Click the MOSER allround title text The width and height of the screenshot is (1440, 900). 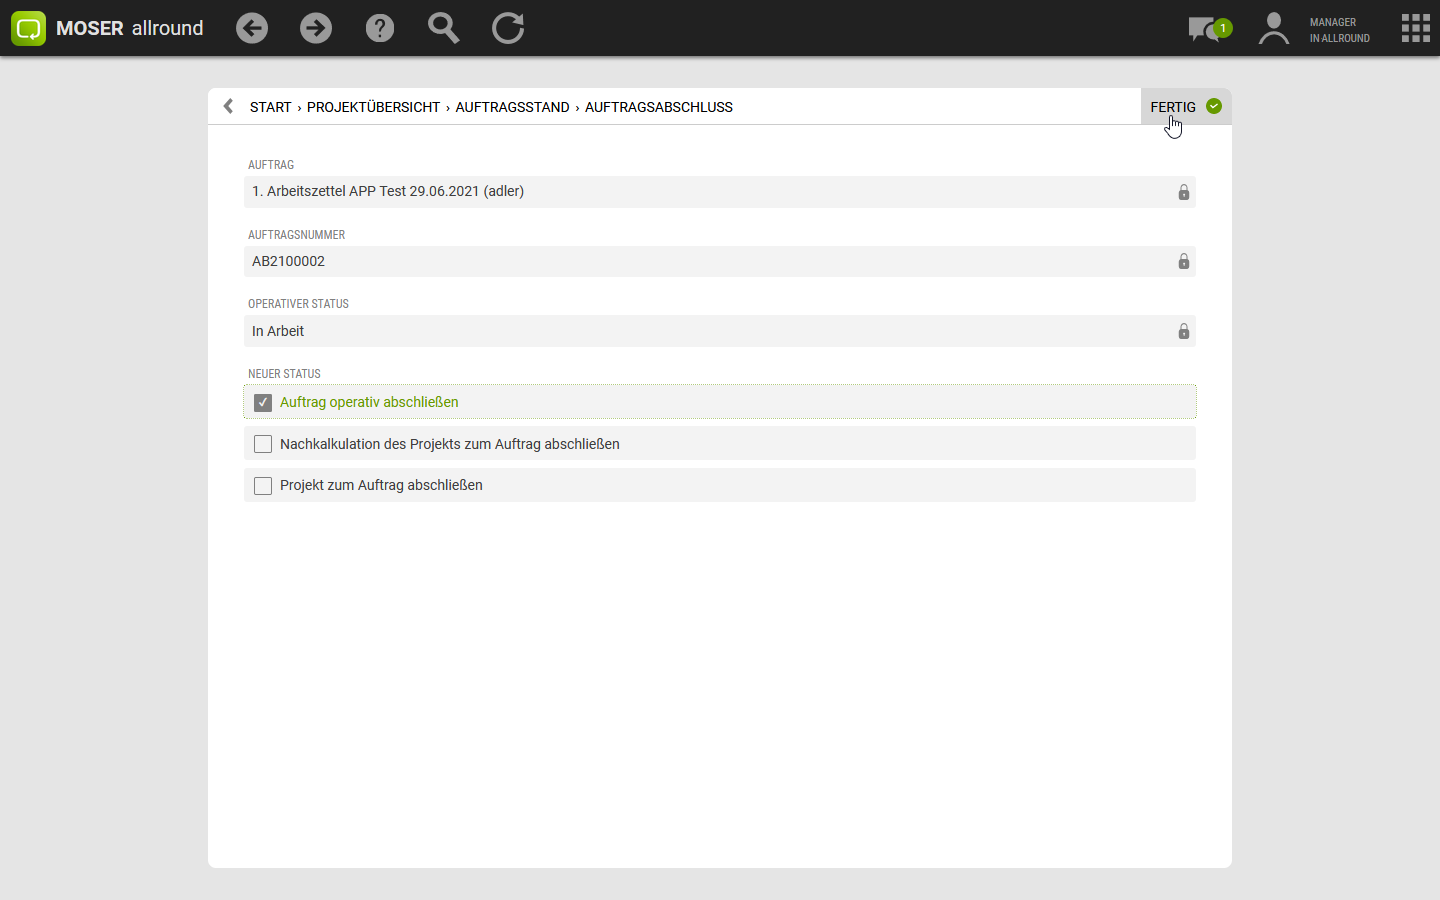click(130, 28)
